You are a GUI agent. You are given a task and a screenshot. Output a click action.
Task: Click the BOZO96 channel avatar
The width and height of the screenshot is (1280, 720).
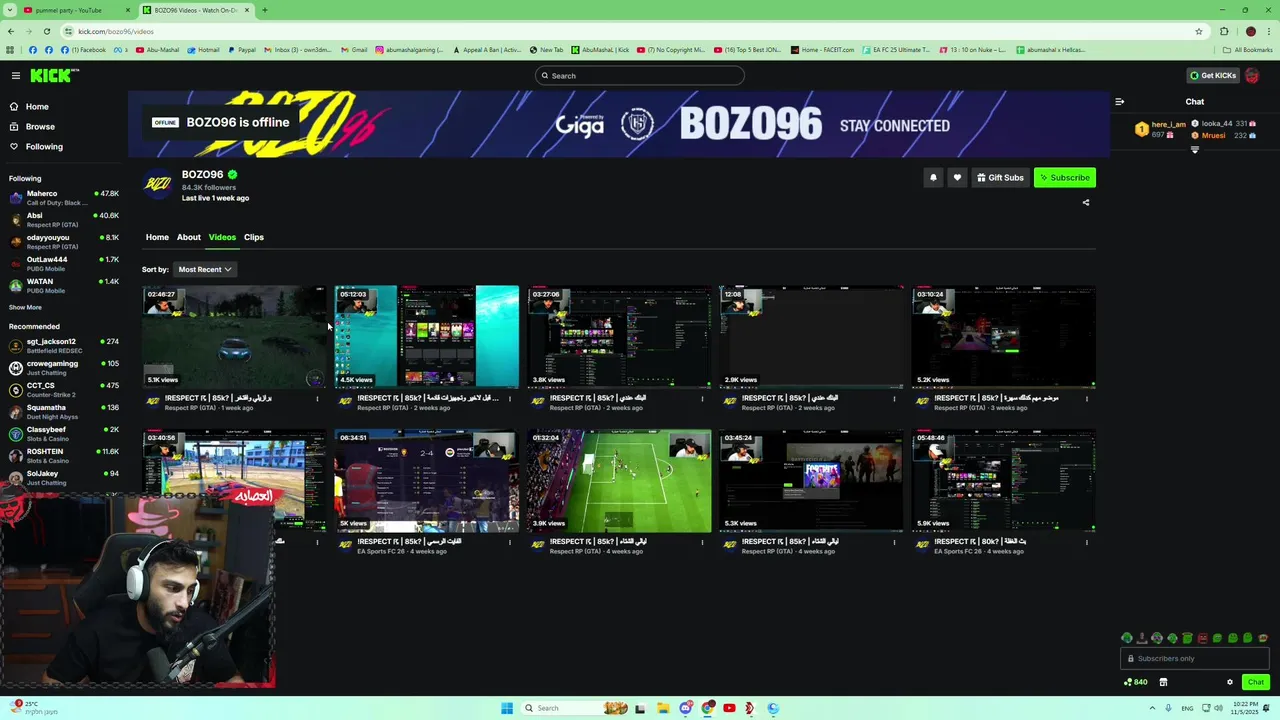coord(158,184)
